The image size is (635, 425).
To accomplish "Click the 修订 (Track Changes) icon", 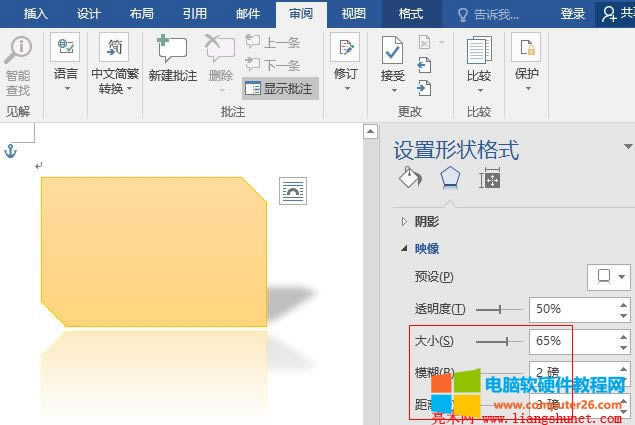I will click(x=345, y=50).
